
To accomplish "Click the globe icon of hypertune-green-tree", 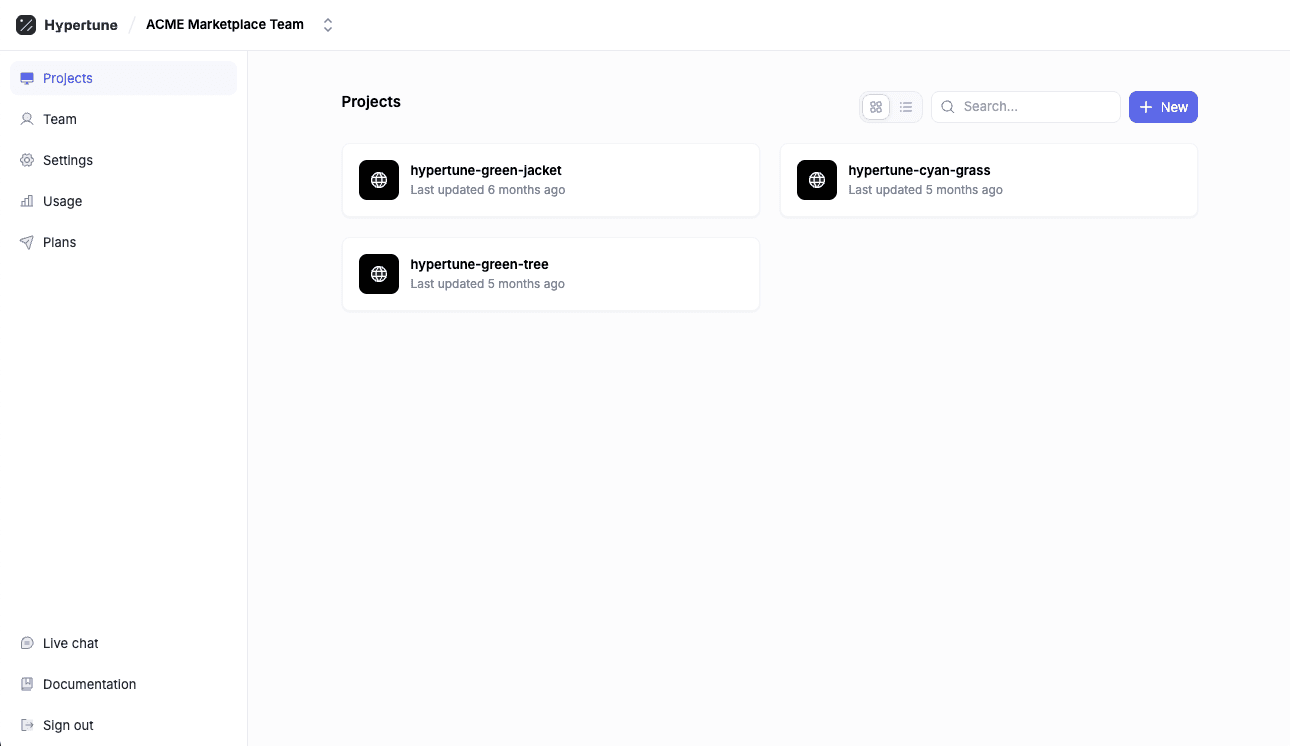I will tap(379, 274).
